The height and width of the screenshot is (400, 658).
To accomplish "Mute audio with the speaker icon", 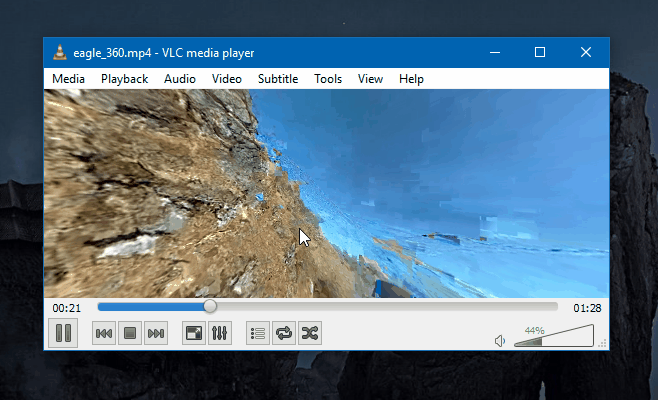I will tap(499, 341).
